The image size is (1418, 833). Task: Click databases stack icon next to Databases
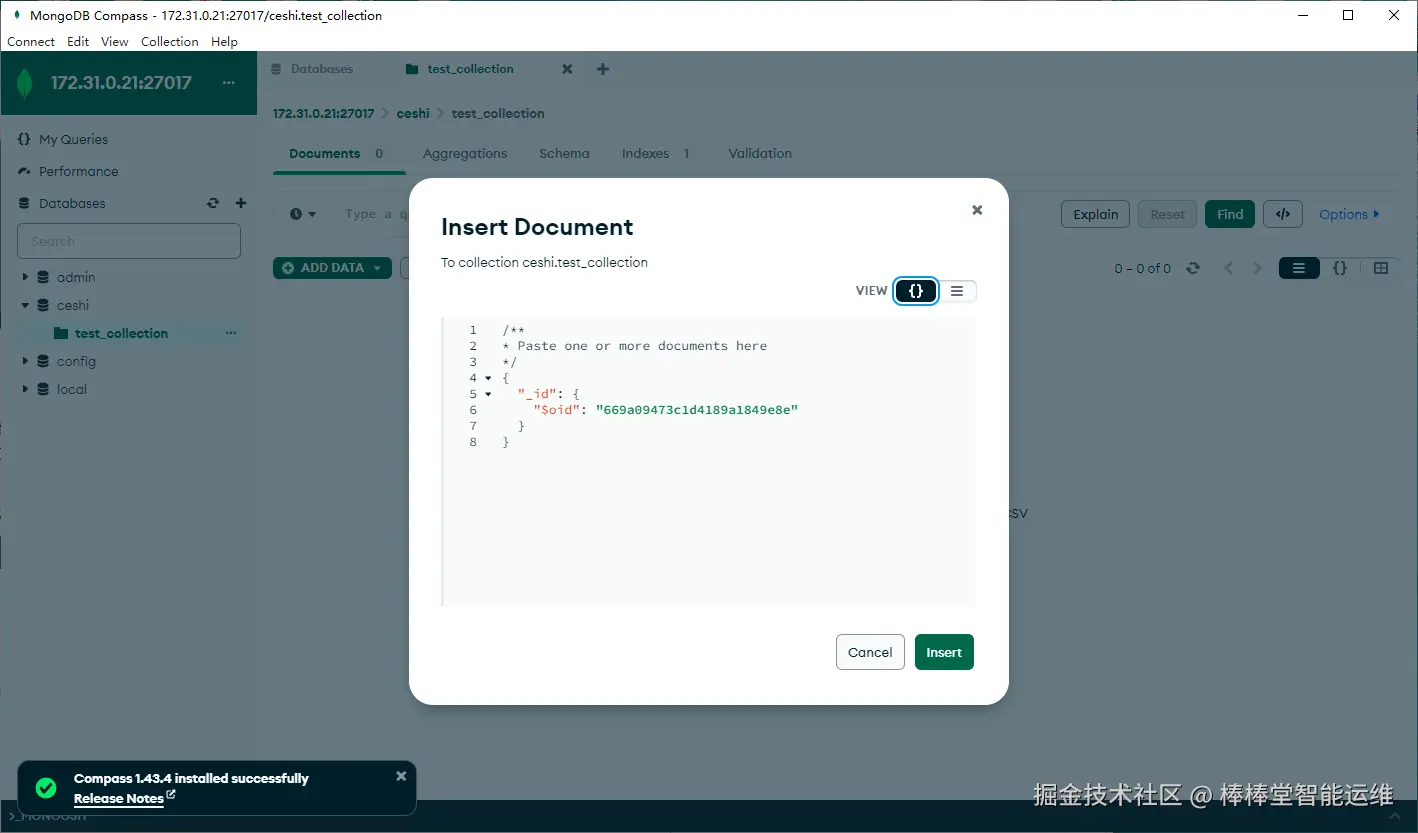tap(25, 203)
